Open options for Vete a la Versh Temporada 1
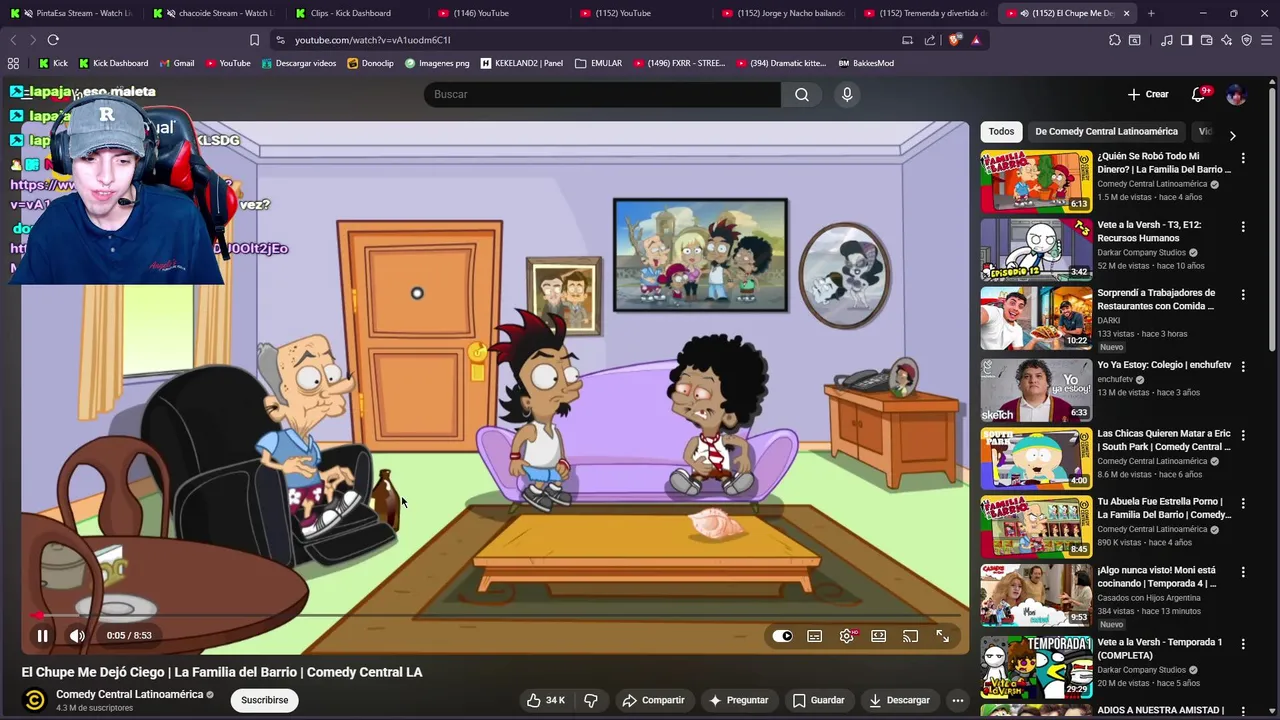1280x720 pixels. [x=1243, y=644]
